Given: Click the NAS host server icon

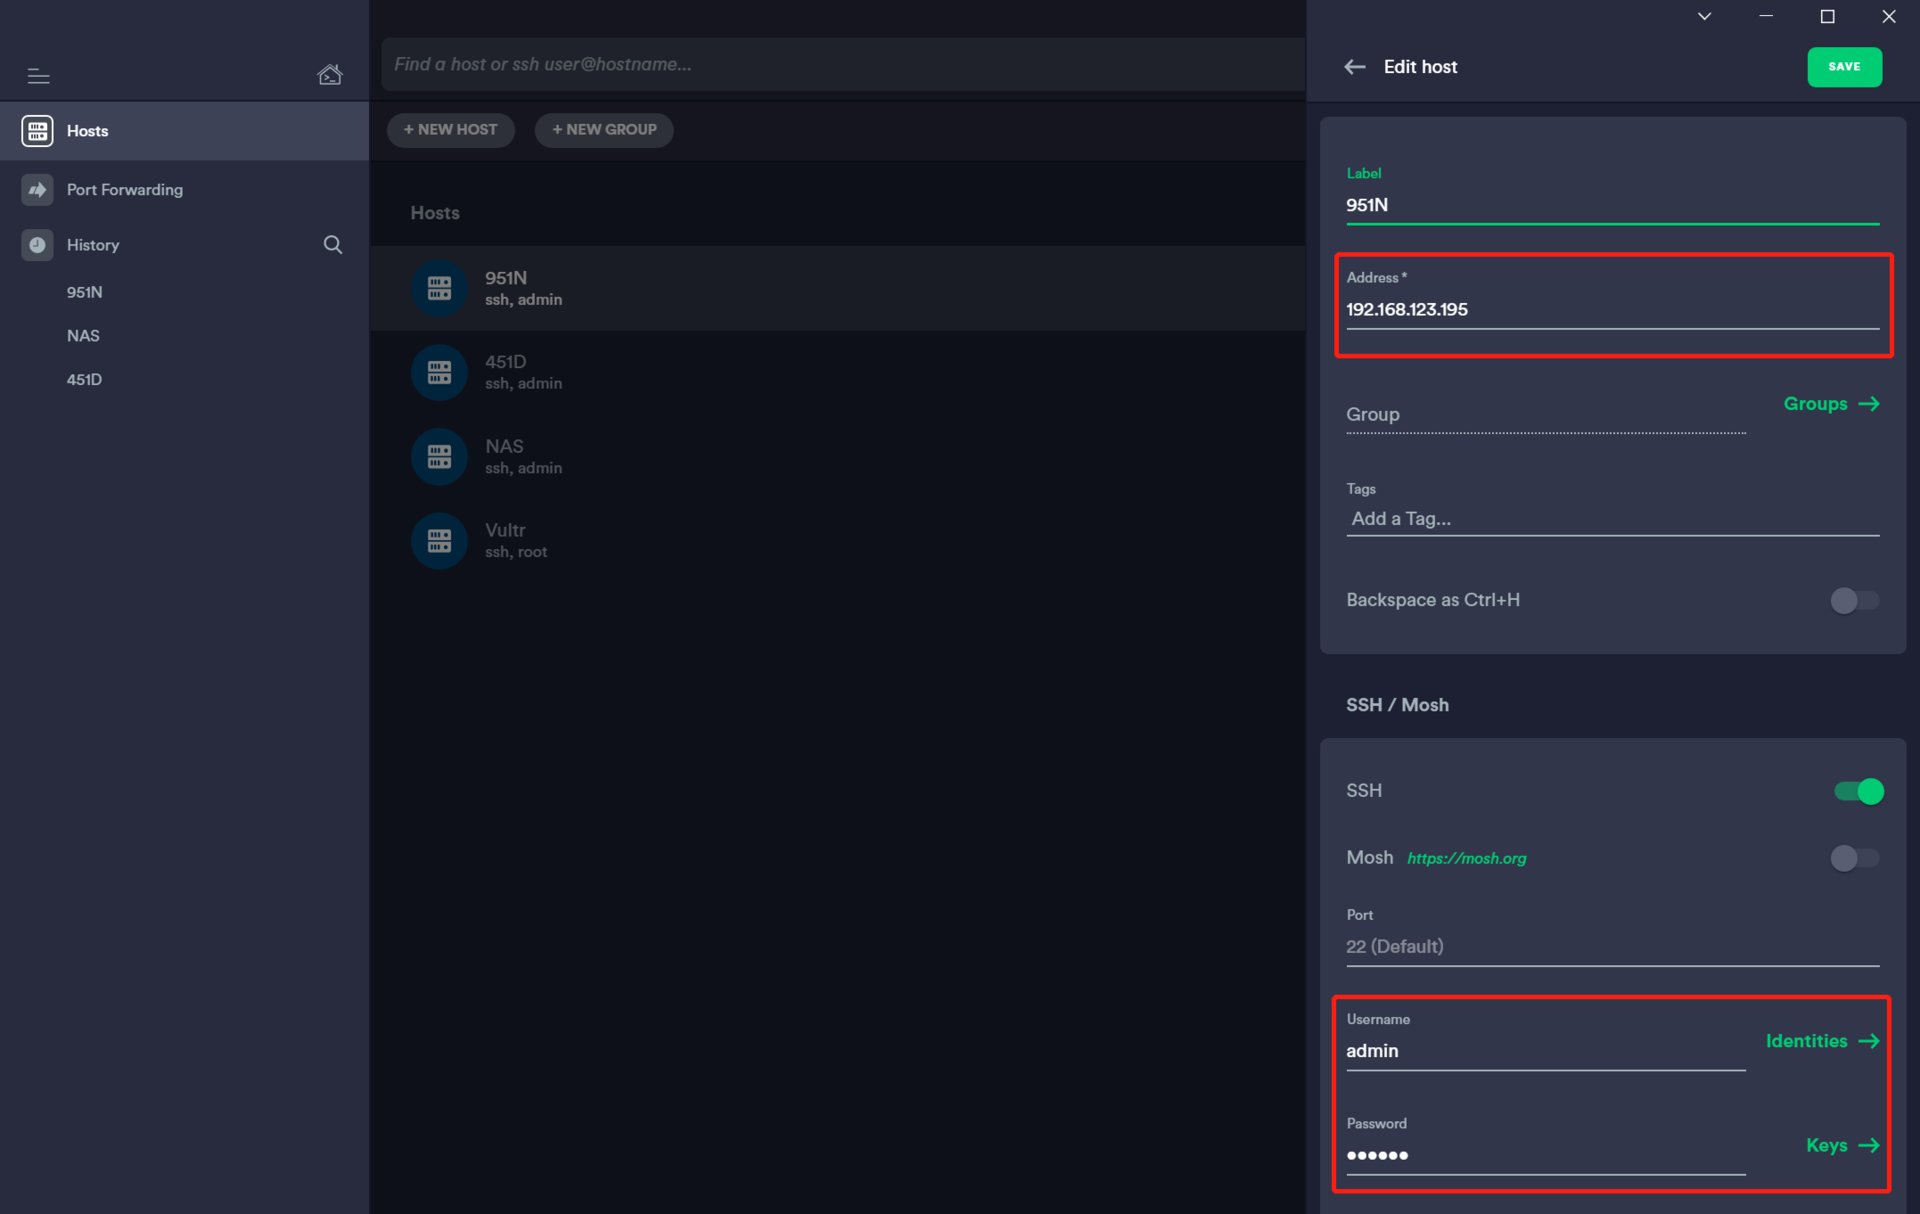Looking at the screenshot, I should click(x=439, y=457).
